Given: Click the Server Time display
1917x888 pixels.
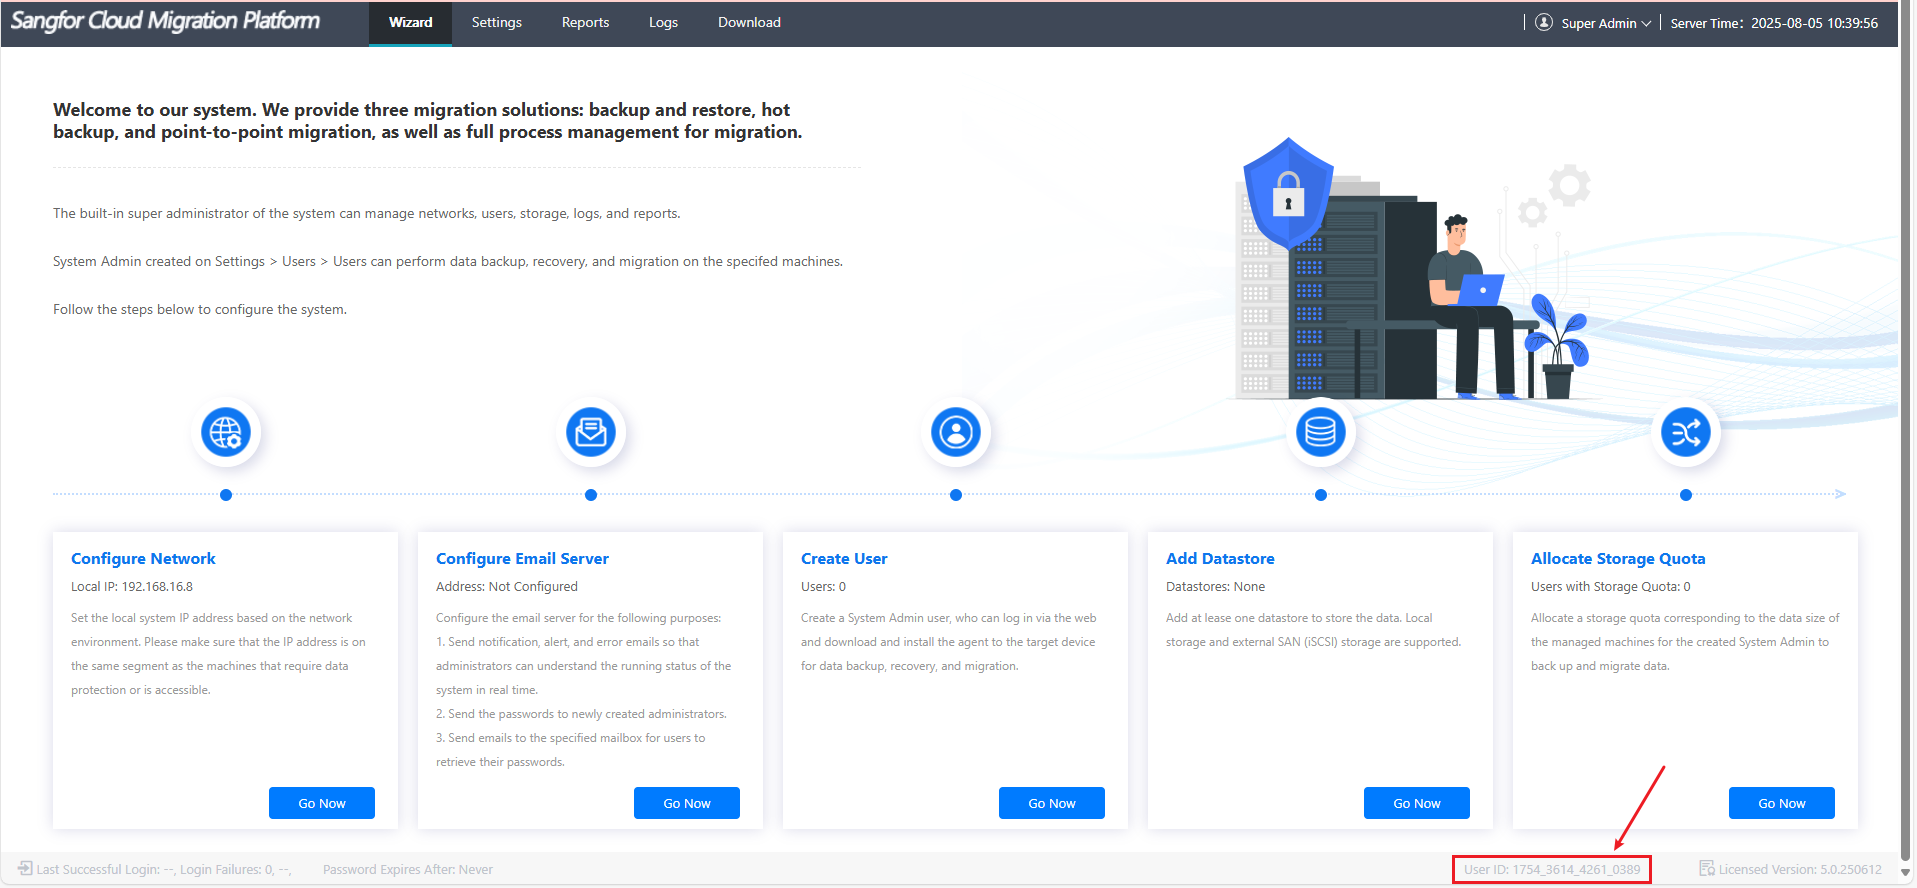Looking at the screenshot, I should point(1774,23).
